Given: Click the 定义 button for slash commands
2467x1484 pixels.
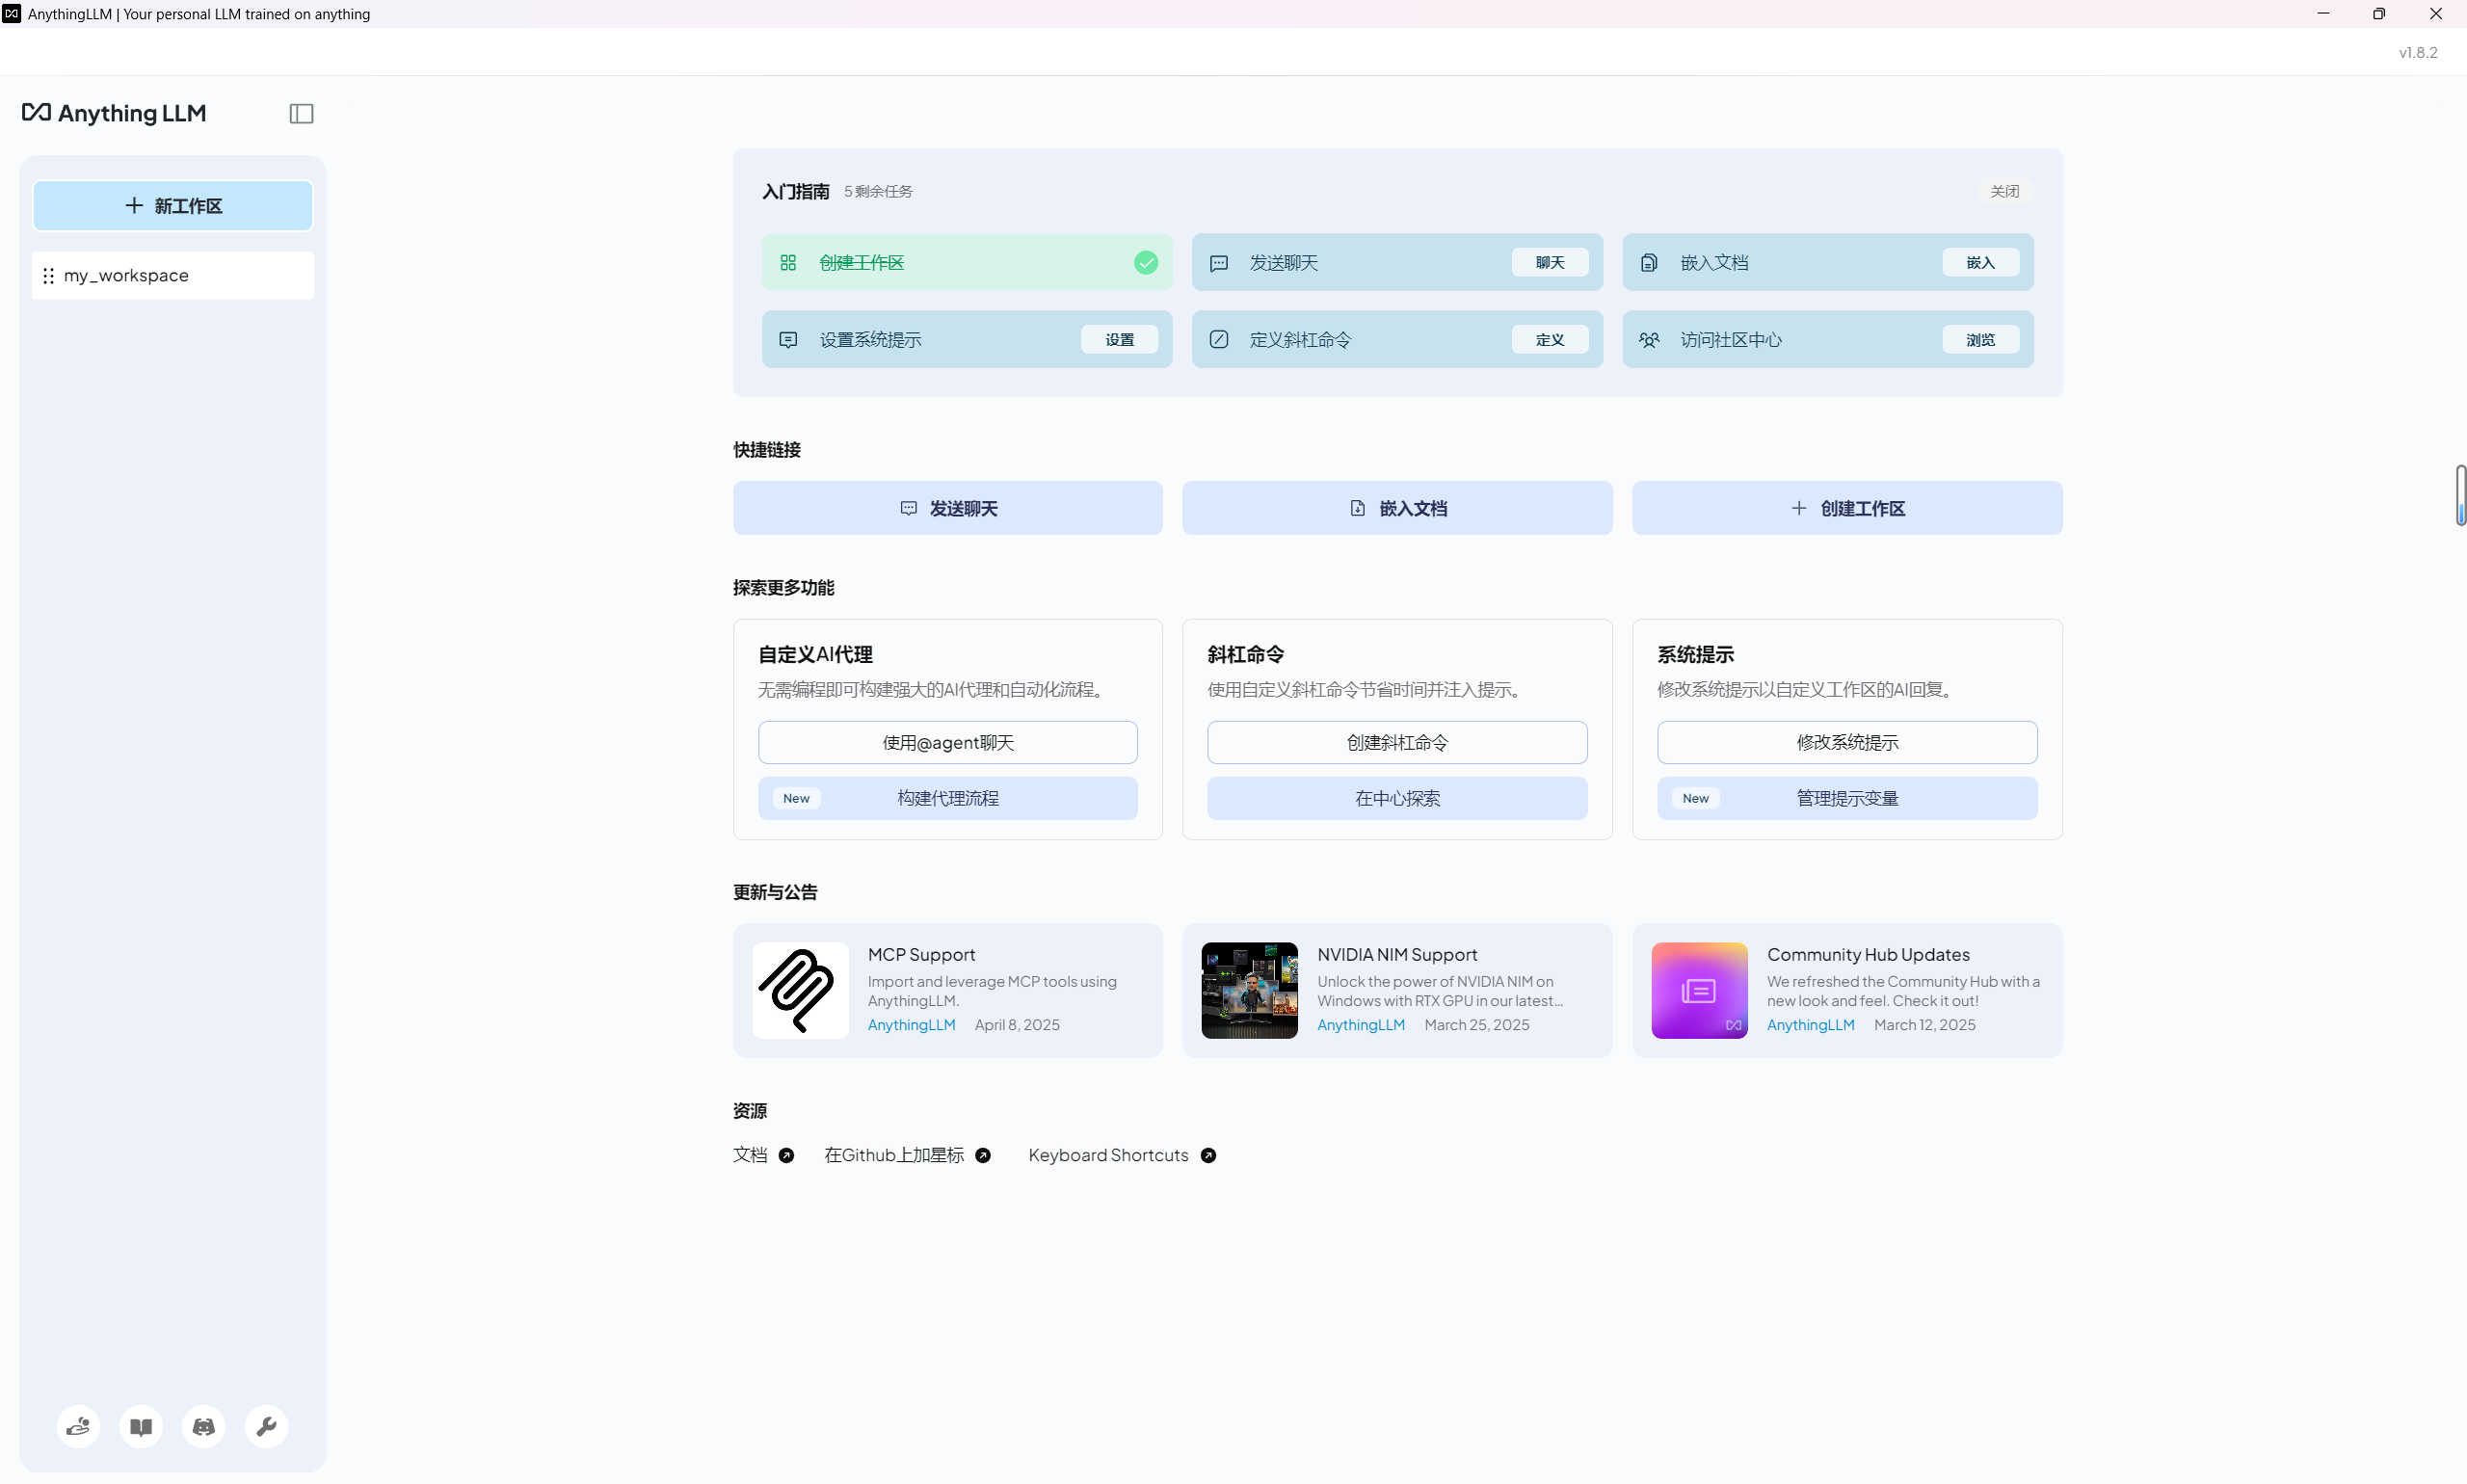Looking at the screenshot, I should pyautogui.click(x=1549, y=340).
